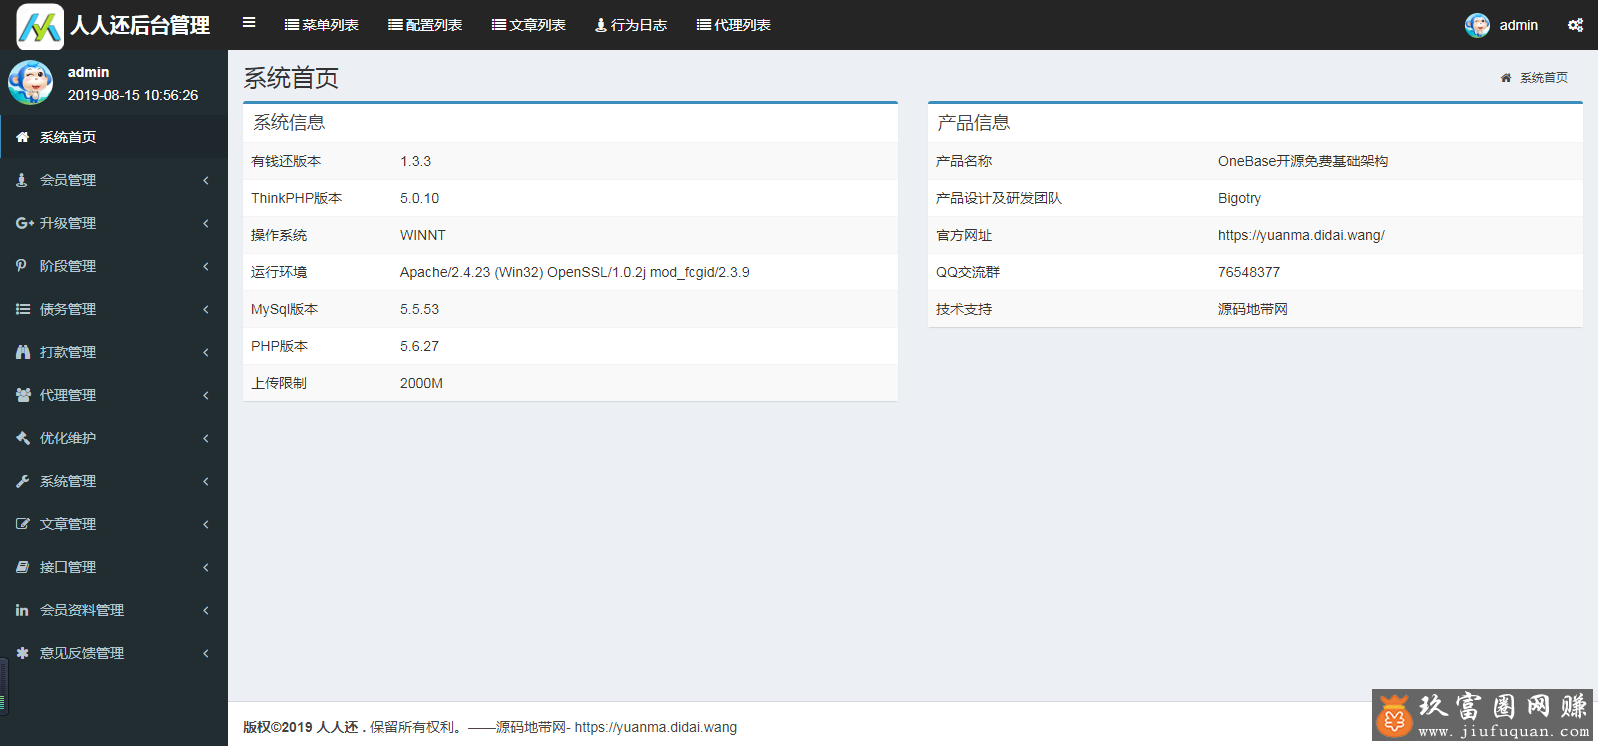Click the 债务管理 list icon
The height and width of the screenshot is (746, 1598).
22,309
